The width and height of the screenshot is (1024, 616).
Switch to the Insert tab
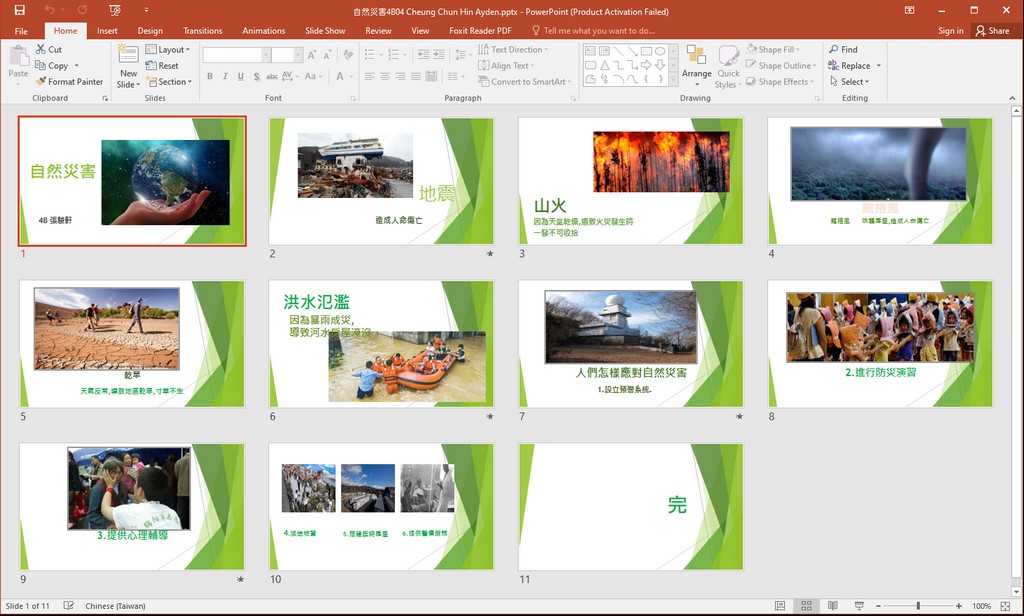pyautogui.click(x=107, y=31)
